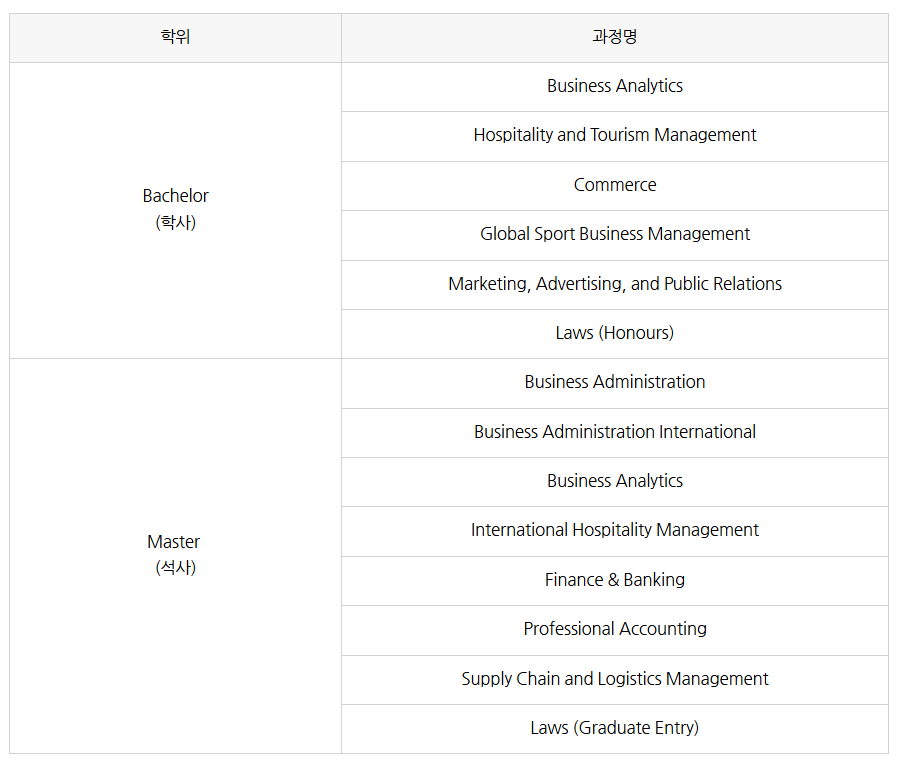Viewport: 898px width, 762px height.
Task: Select Supply Chain and Logistics Management
Action: point(614,679)
